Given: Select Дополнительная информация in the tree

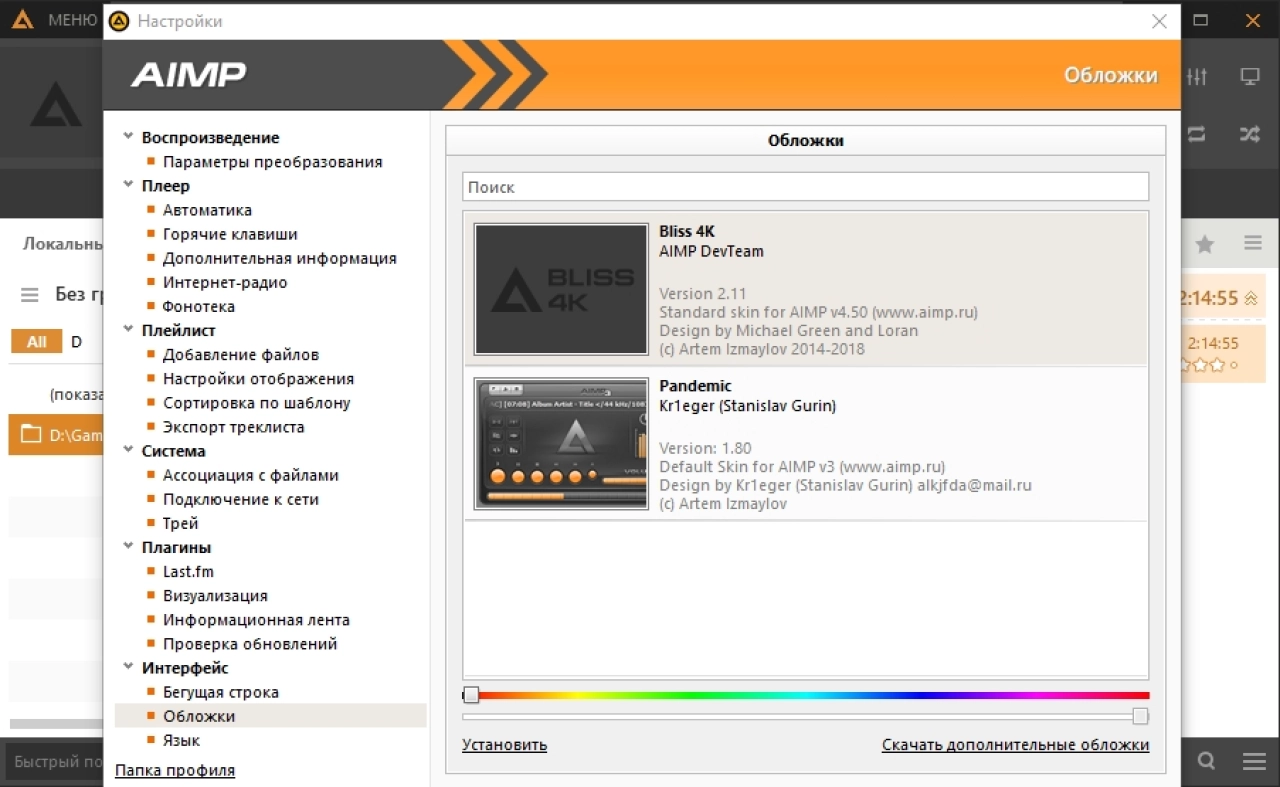Looking at the screenshot, I should (x=280, y=258).
